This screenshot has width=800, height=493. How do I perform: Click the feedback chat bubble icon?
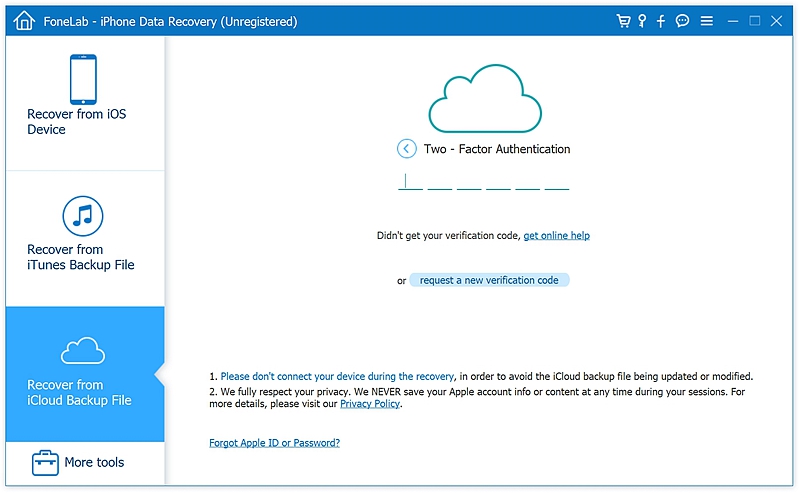682,21
